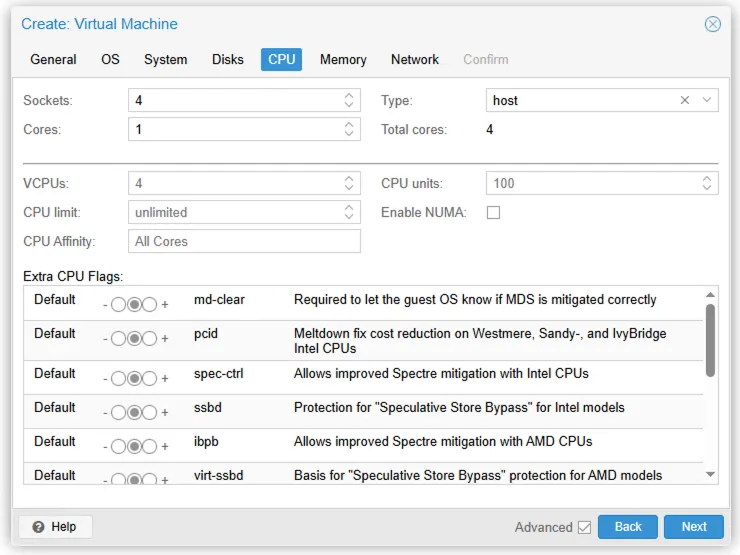Click Next to continue
Viewport: 740px width, 555px height.
[693, 527]
